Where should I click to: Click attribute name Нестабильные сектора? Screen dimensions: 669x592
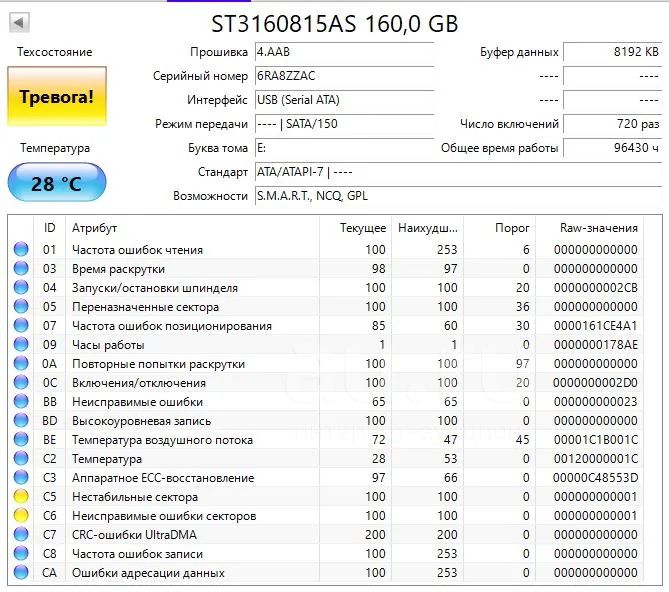tap(135, 497)
